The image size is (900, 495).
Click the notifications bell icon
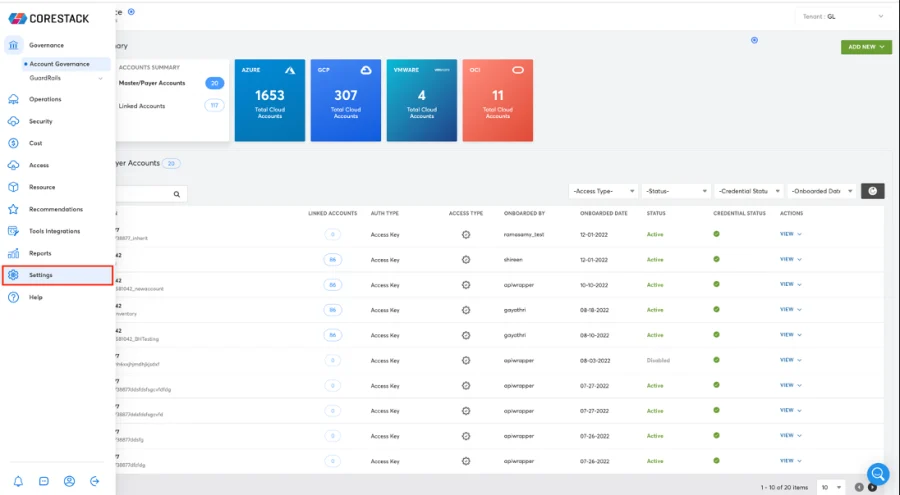click(x=18, y=481)
